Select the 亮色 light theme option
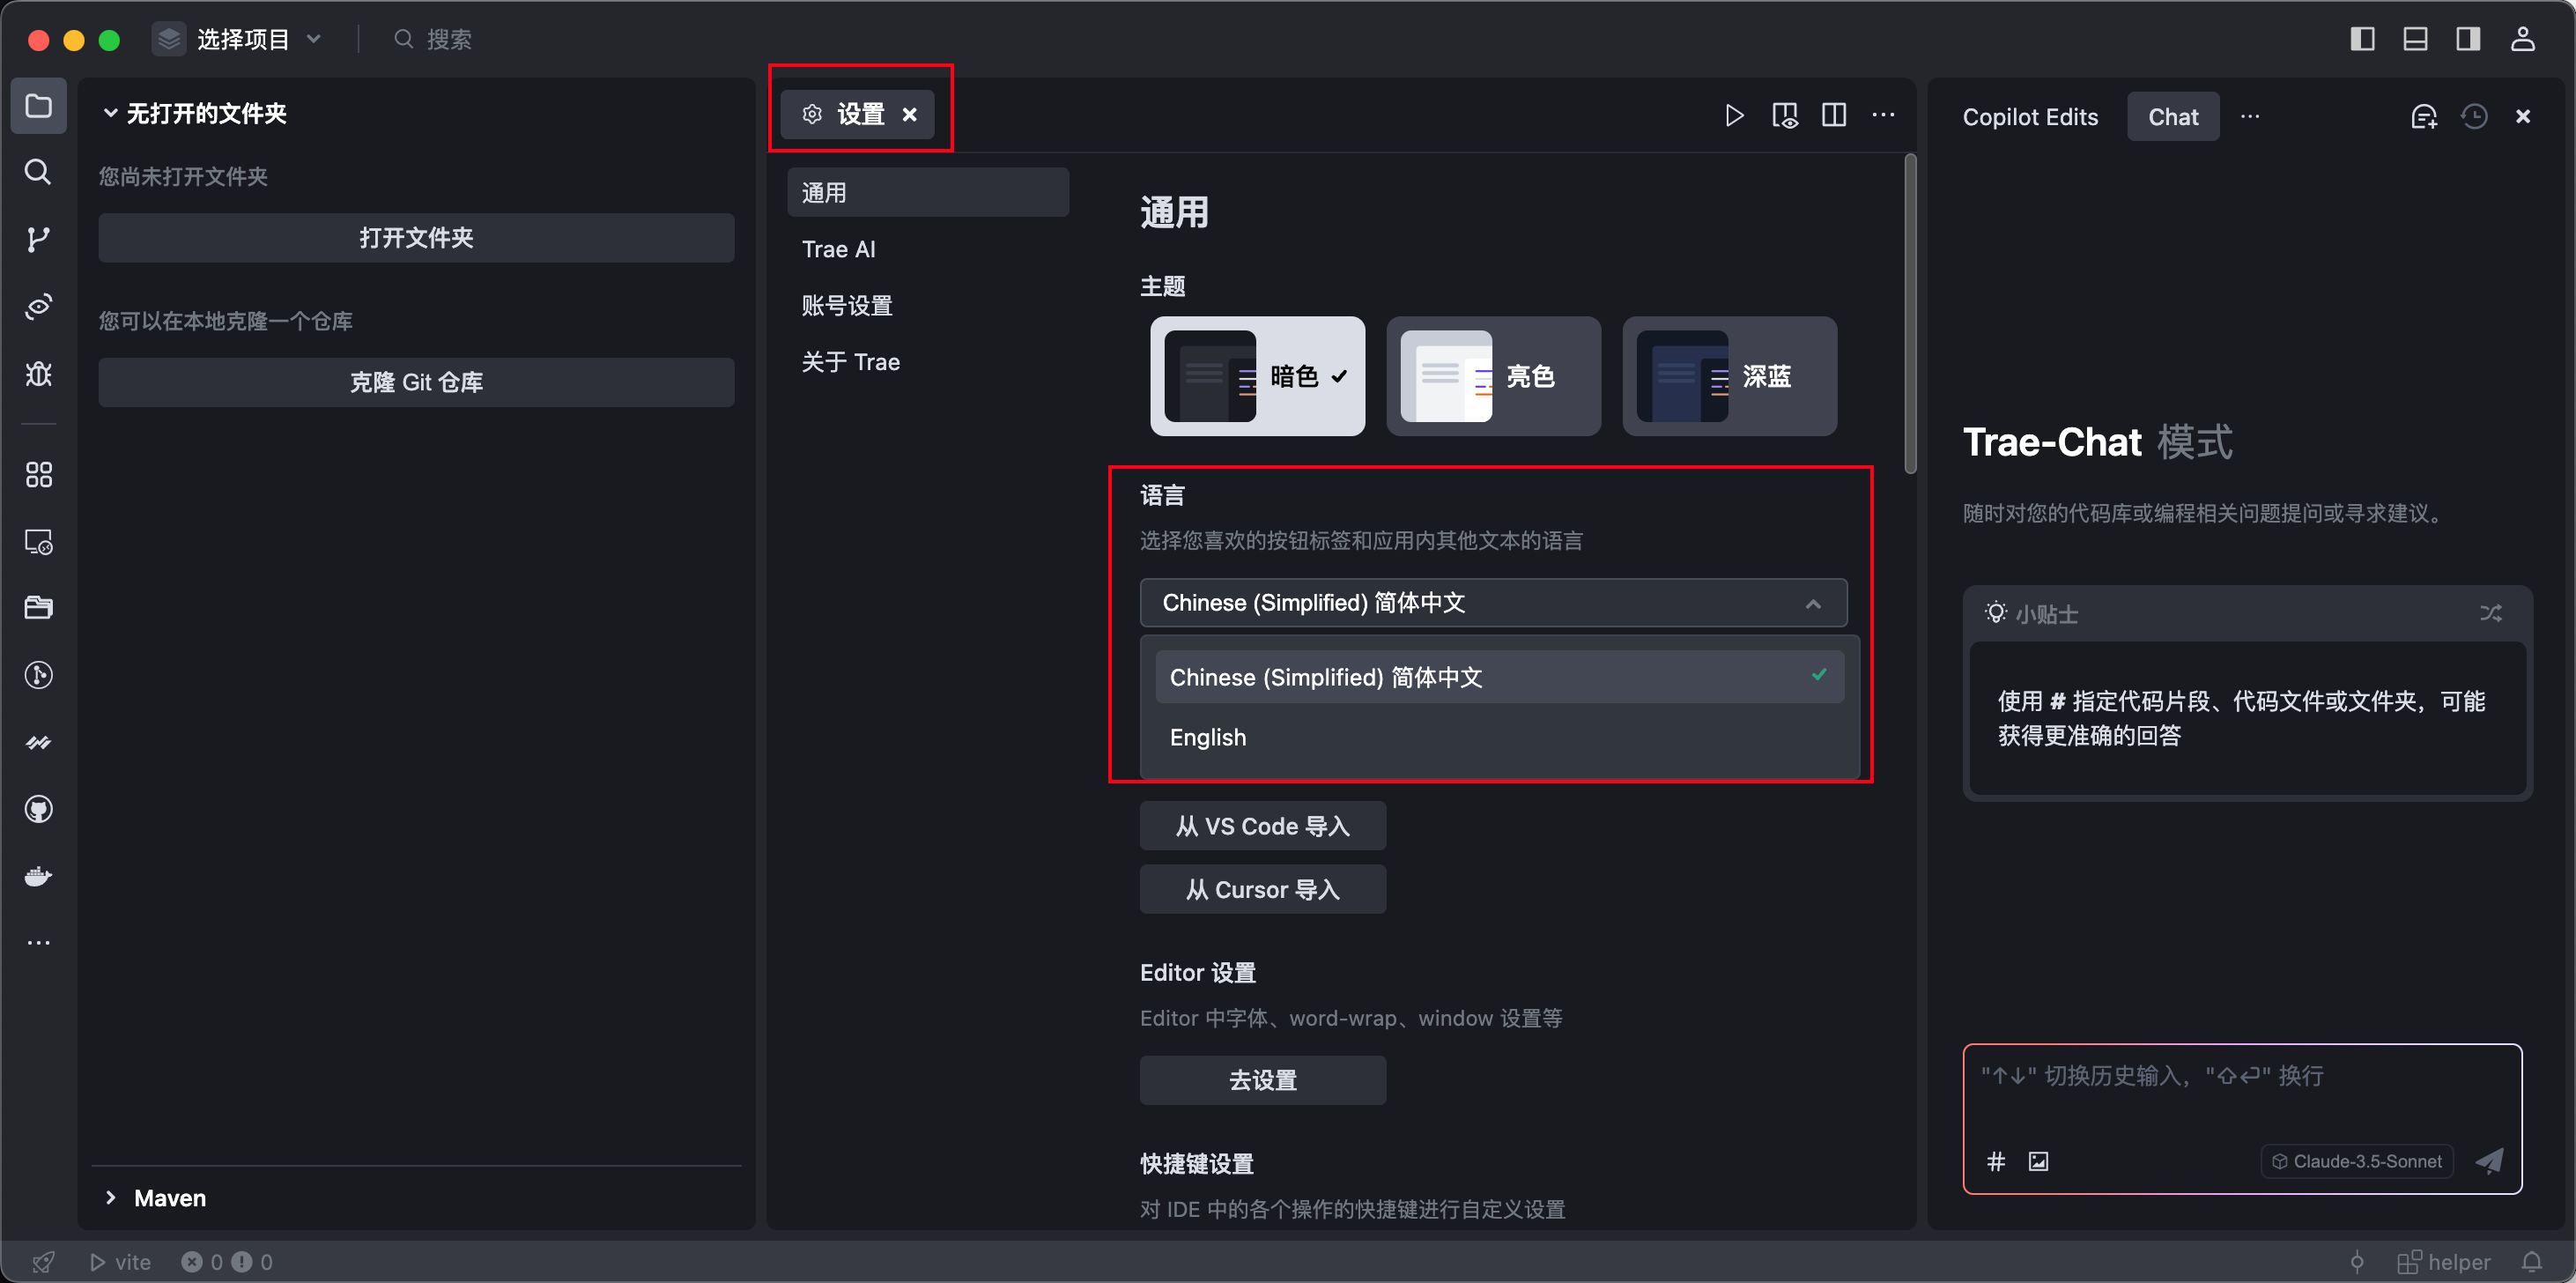Image resolution: width=2576 pixels, height=1283 pixels. pos(1493,376)
